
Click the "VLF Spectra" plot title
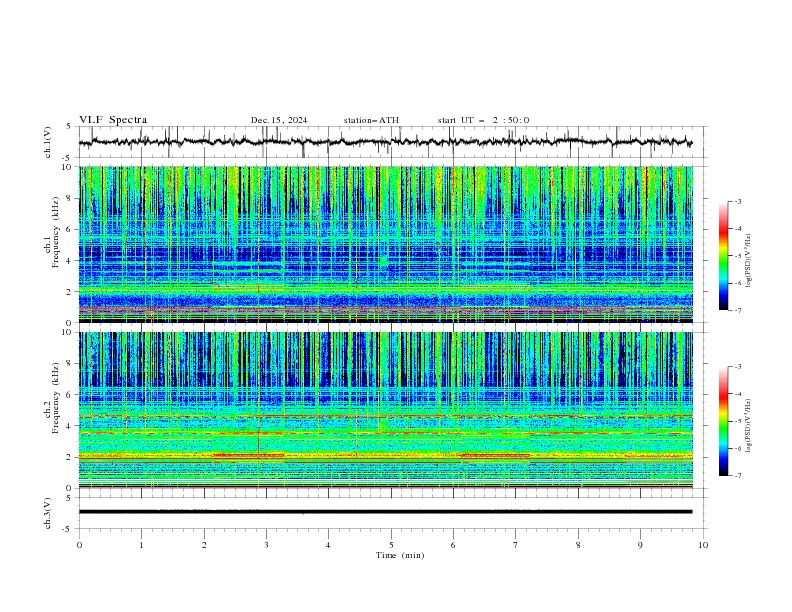pos(113,120)
